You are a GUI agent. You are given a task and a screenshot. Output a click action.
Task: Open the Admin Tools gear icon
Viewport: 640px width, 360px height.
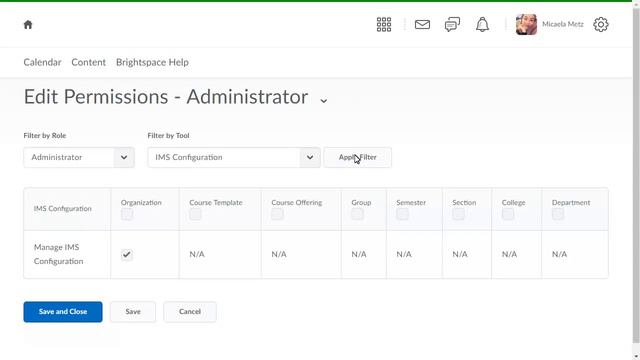coord(600,24)
